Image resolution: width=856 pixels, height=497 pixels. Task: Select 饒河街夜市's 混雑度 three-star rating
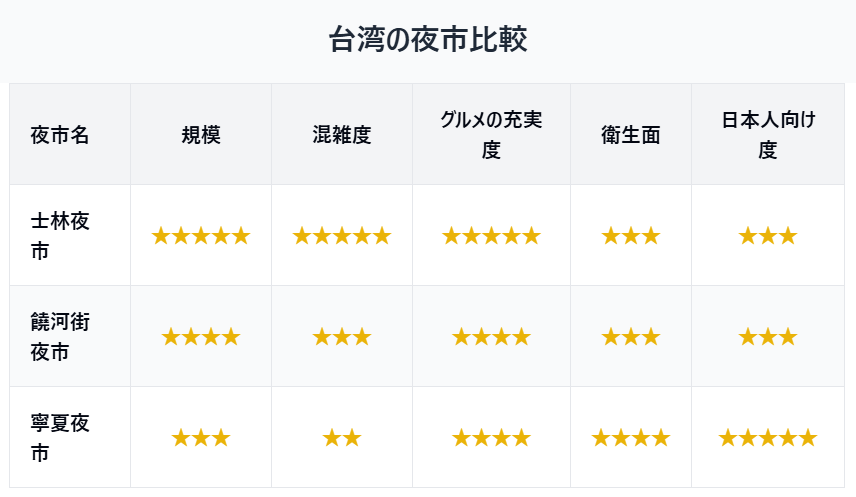tap(342, 337)
